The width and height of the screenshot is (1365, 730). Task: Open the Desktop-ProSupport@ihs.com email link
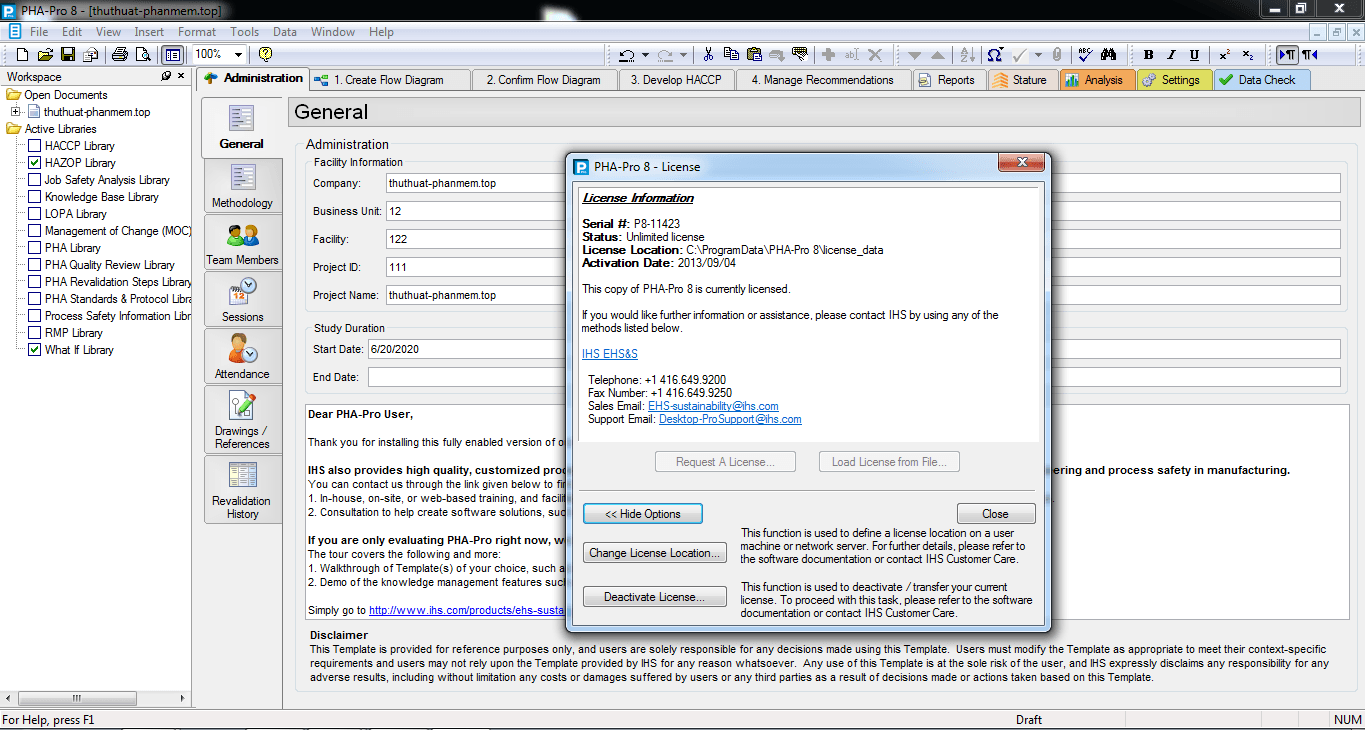[730, 420]
